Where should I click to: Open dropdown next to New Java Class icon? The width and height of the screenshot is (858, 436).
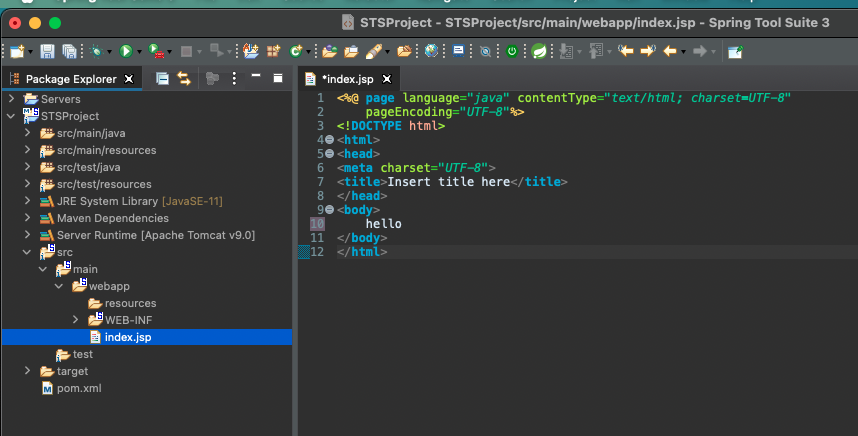point(309,52)
